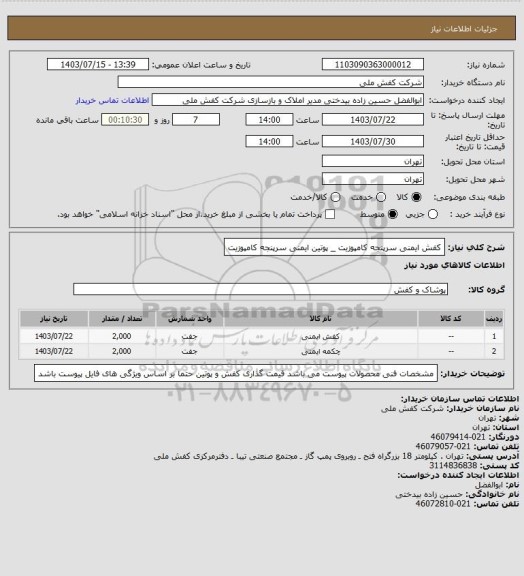Click the response deadline hour 14:00 field

[x=269, y=120]
